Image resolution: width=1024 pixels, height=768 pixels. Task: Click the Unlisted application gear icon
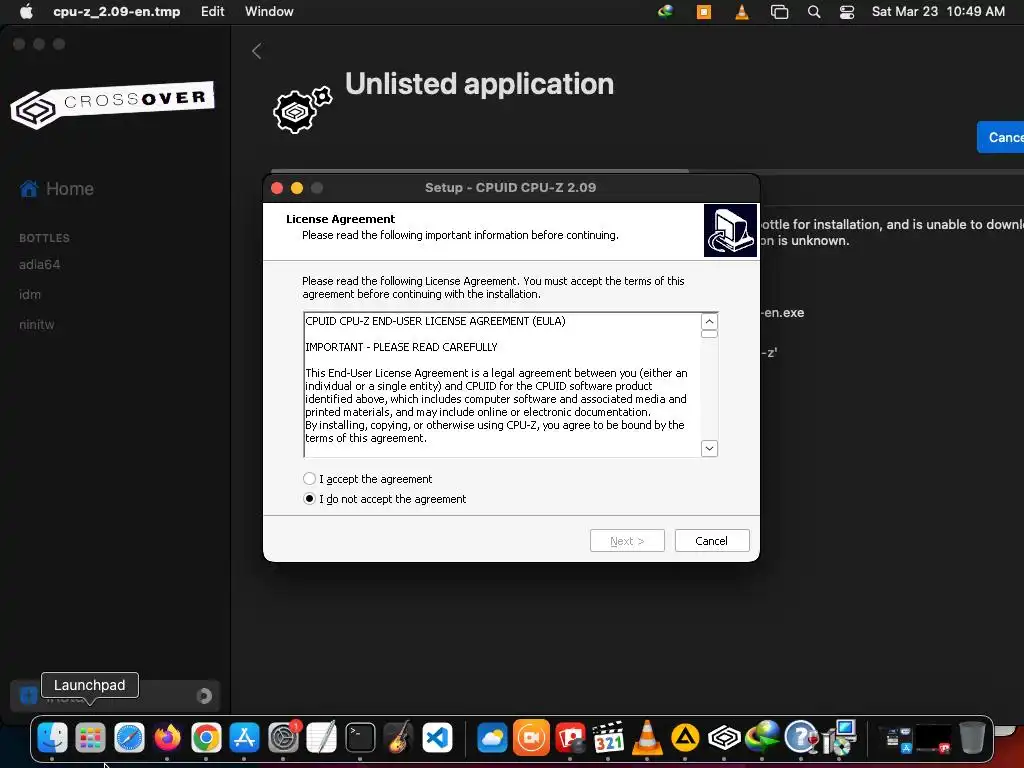click(x=302, y=109)
